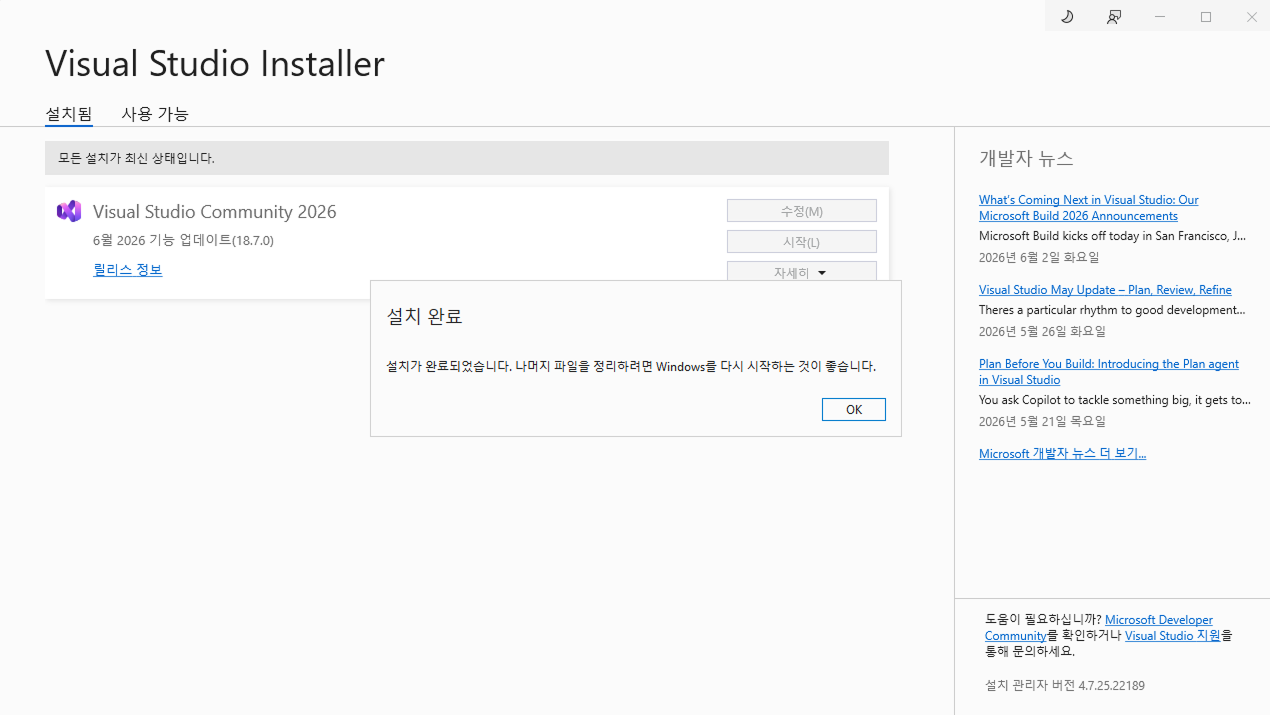Click the 6월 2026 기능 업데이트(18.7.0) text
The height and width of the screenshot is (715, 1270).
coord(183,240)
